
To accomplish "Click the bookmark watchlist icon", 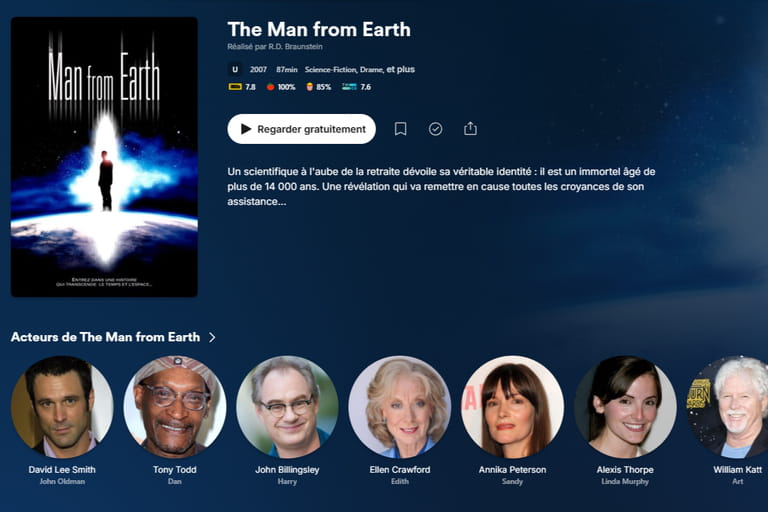I will pyautogui.click(x=400, y=129).
